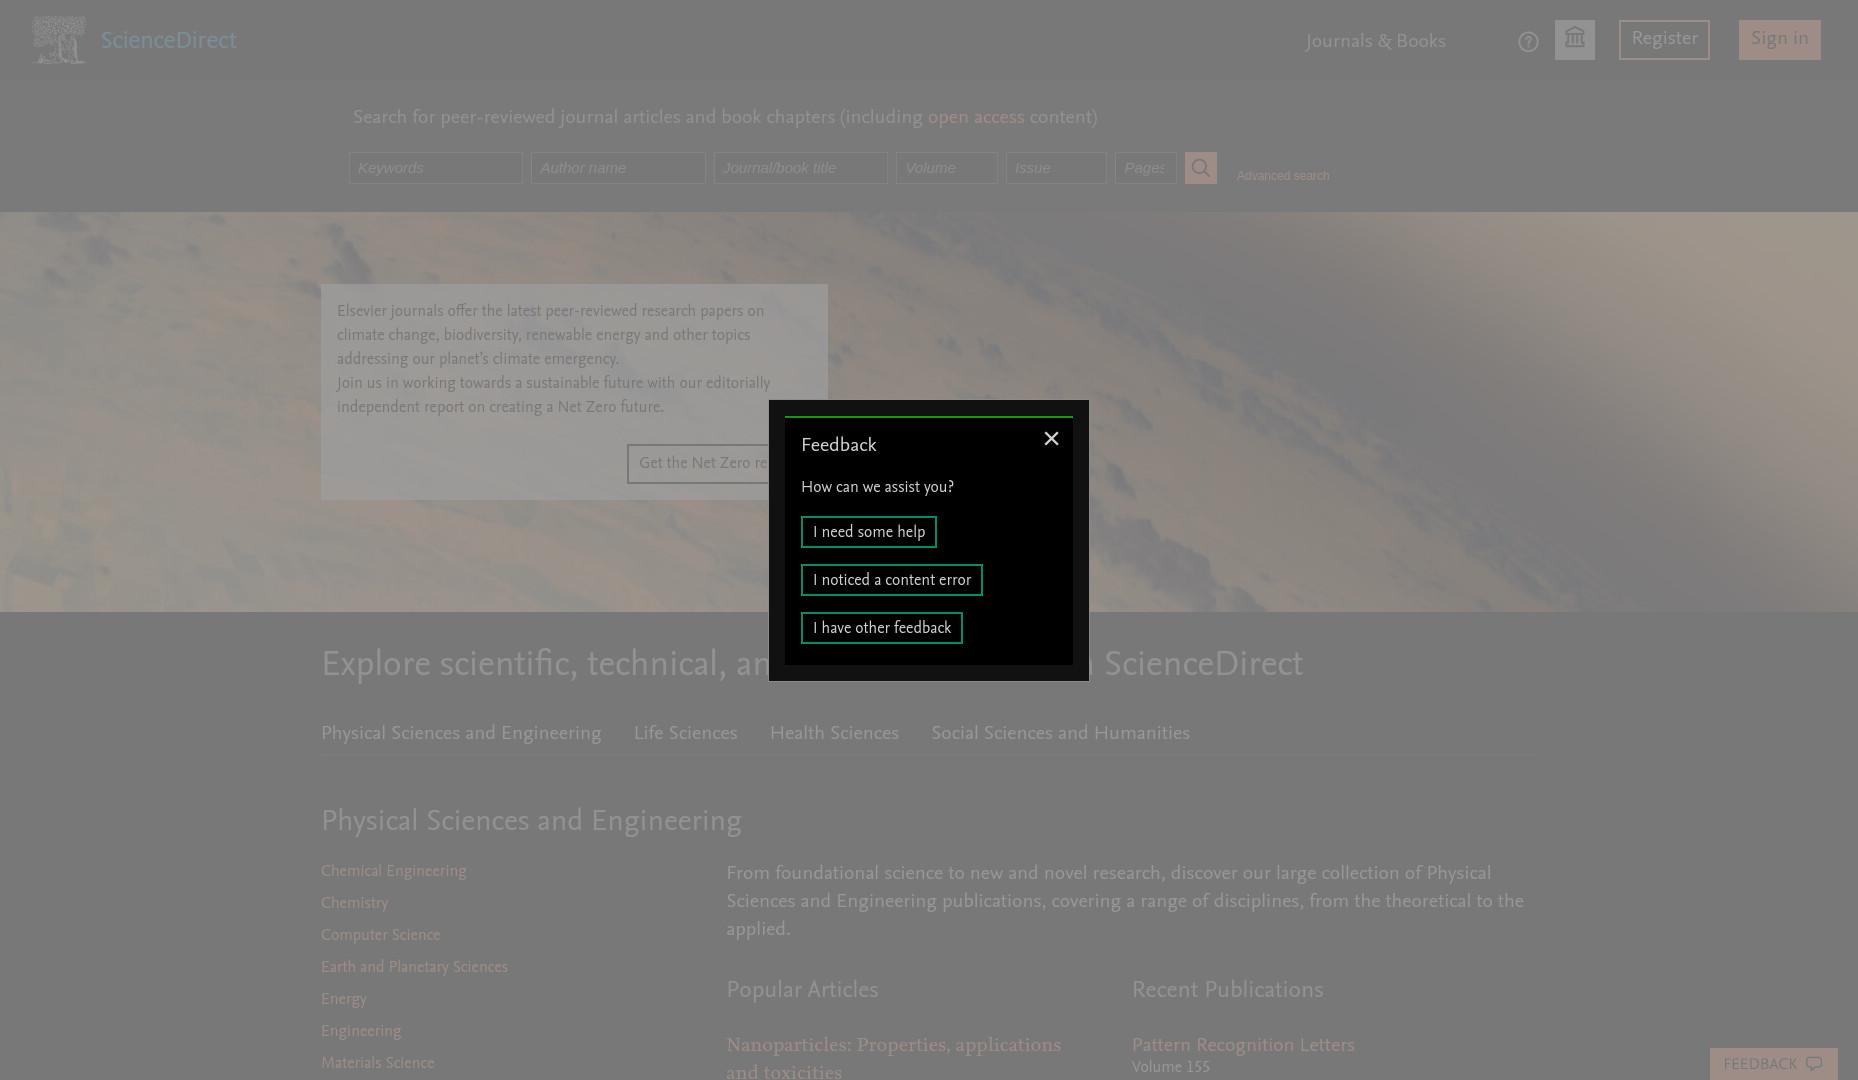The height and width of the screenshot is (1080, 1858).
Task: Open Chemistry subject link
Action: coord(354,904)
